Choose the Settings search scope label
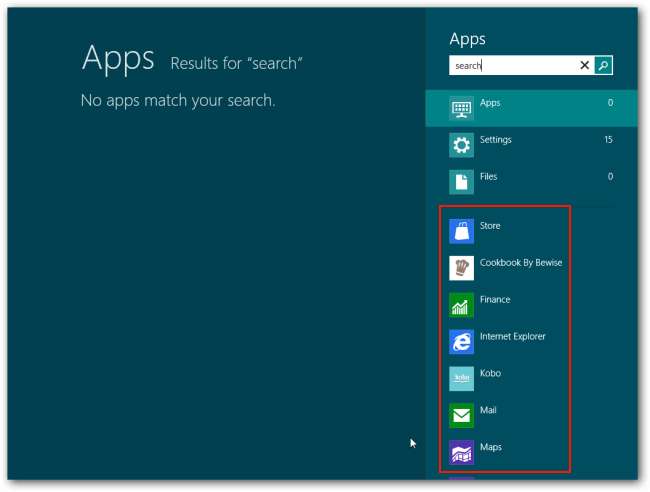 (x=495, y=140)
